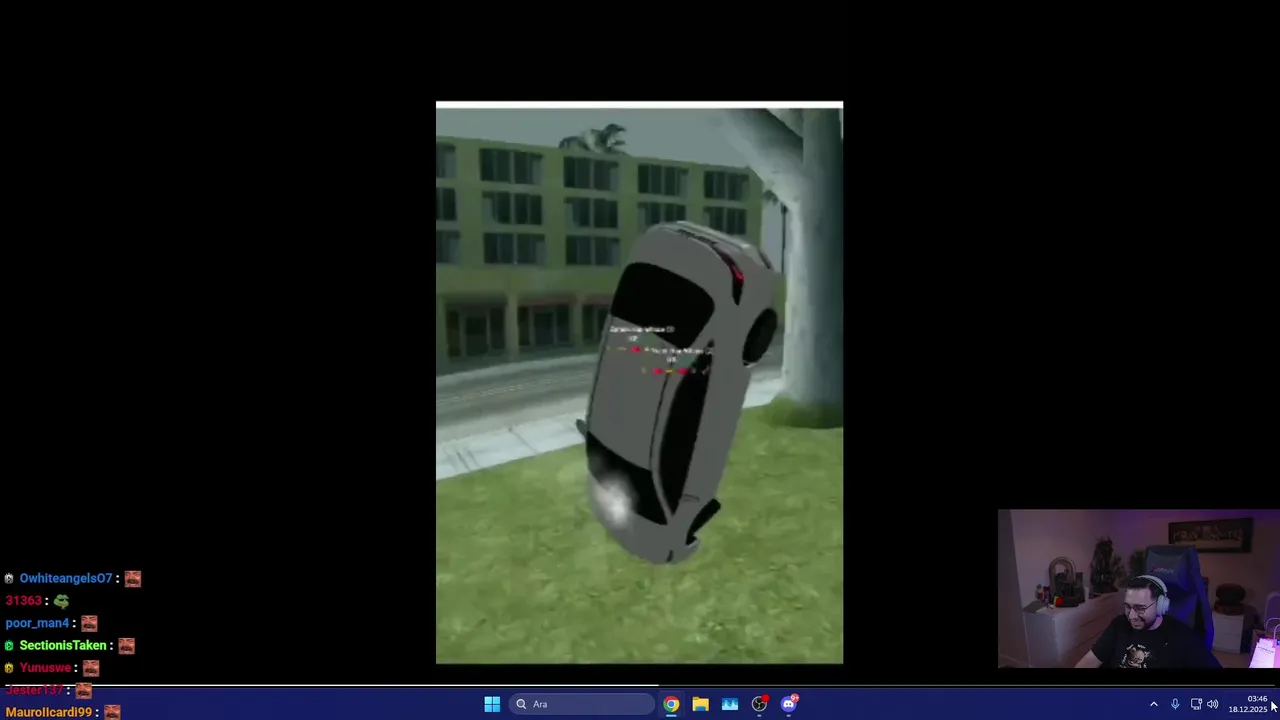
Task: Click the streamer webcam feed
Action: 1139,588
